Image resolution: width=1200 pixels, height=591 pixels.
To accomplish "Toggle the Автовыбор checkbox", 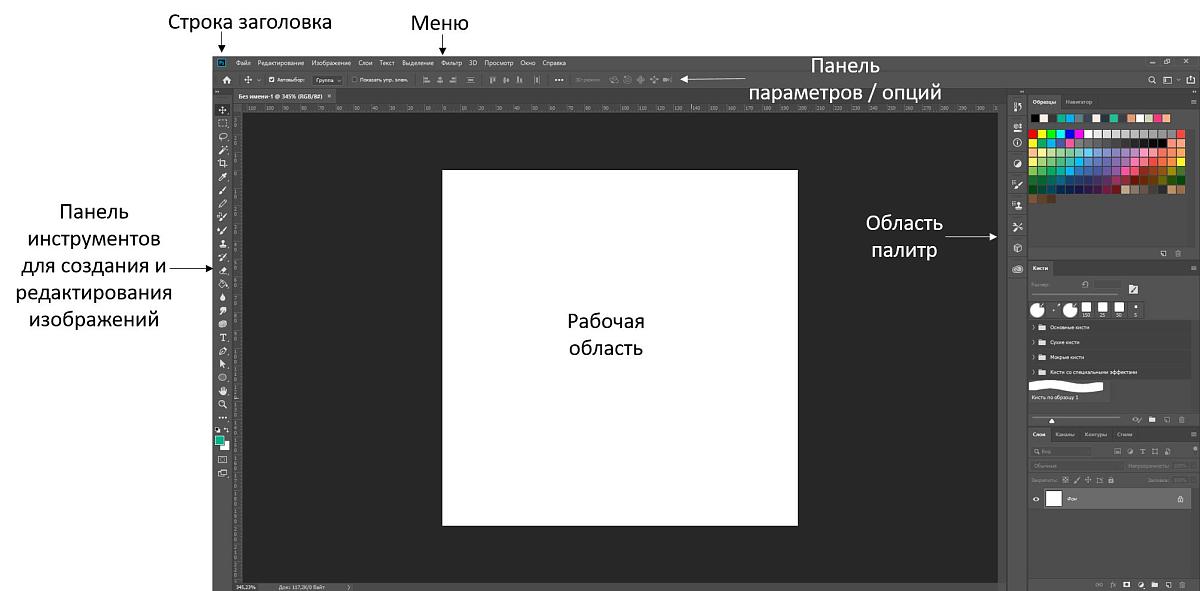I will point(272,80).
